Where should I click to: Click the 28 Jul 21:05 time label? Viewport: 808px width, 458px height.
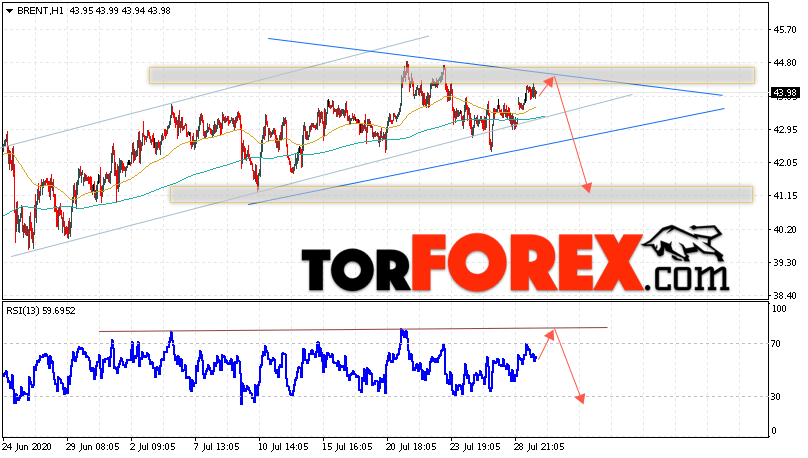539,447
